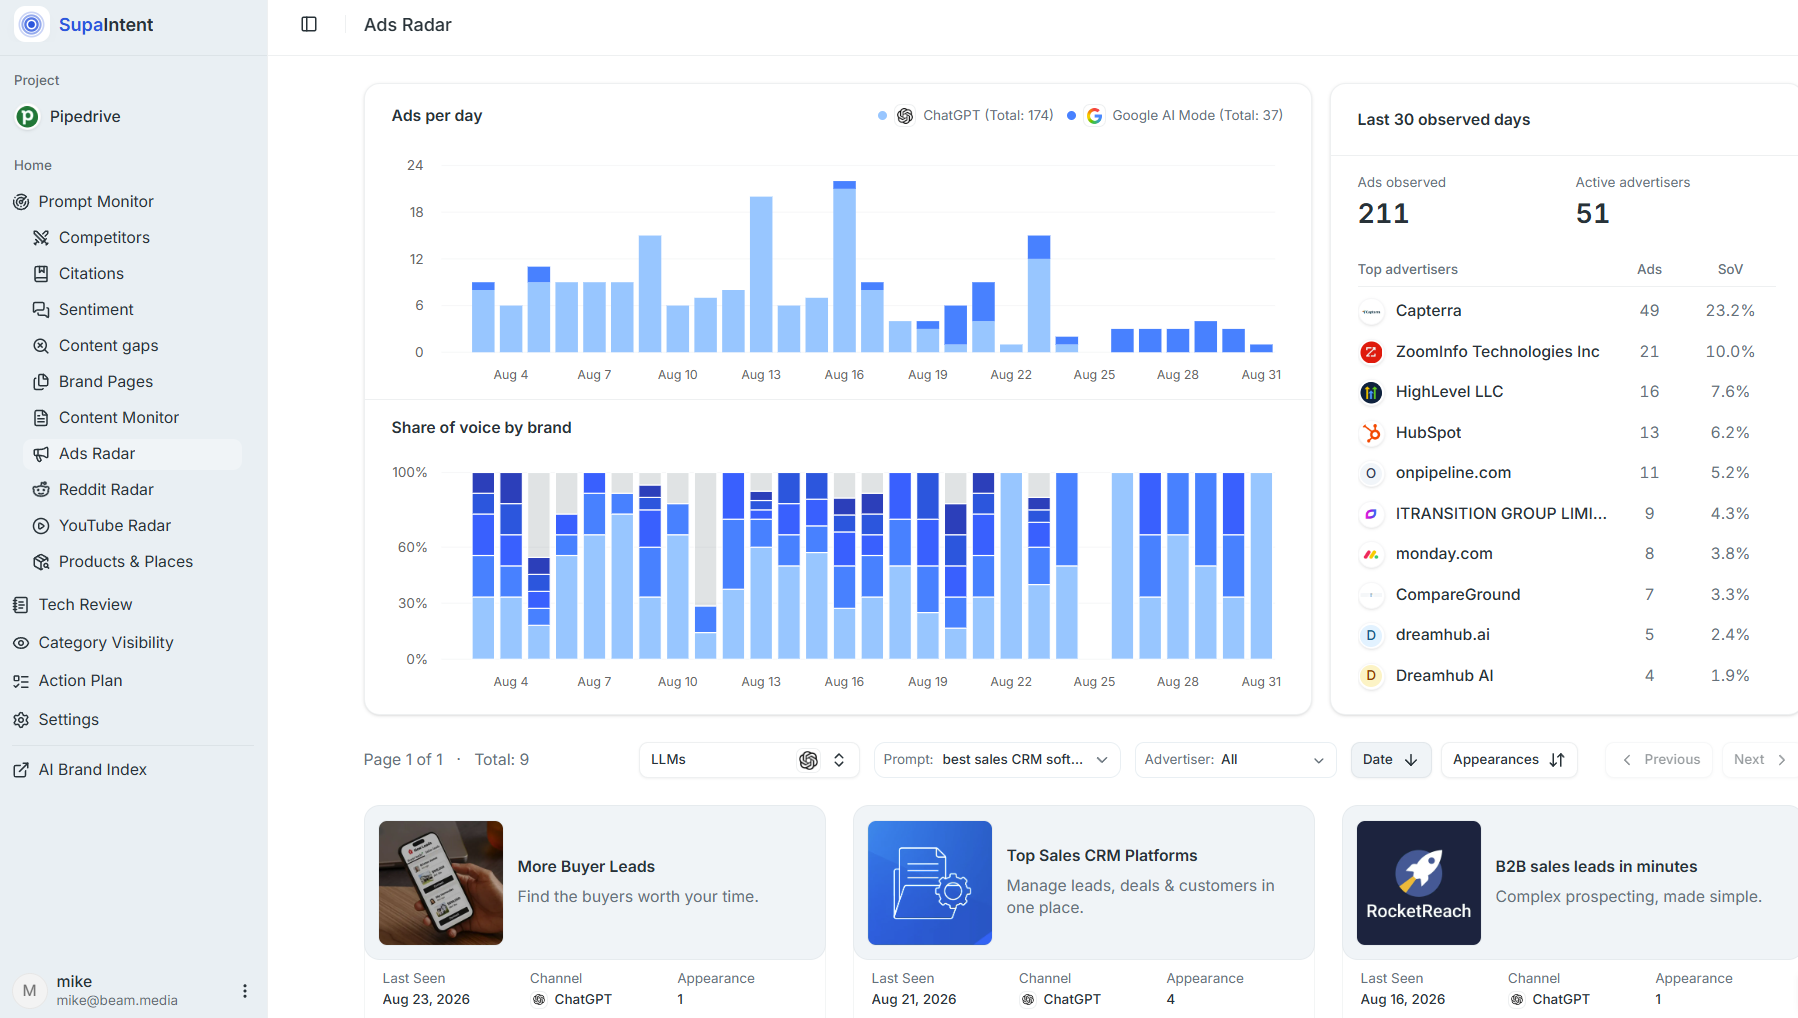This screenshot has height=1018, width=1798.
Task: Click the Competitors crossed-swords icon
Action: coord(41,238)
